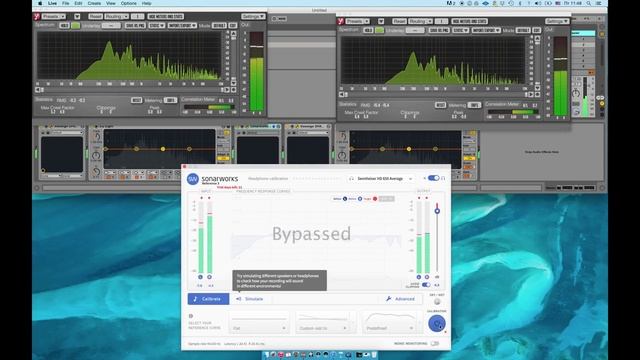The width and height of the screenshot is (640, 360).
Task: Click the left scroll arrow under the right SPAN spectrum
Action: tap(342, 94)
